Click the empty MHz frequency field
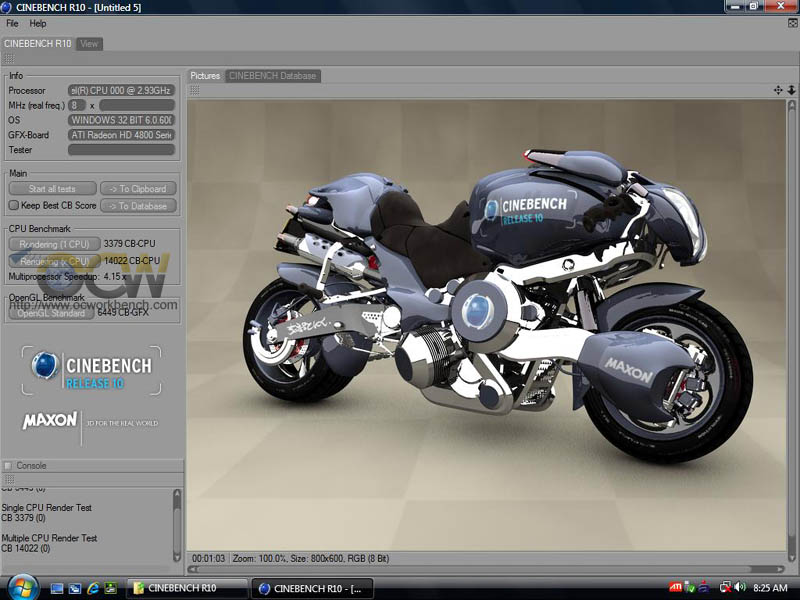The image size is (800, 600). coord(137,106)
